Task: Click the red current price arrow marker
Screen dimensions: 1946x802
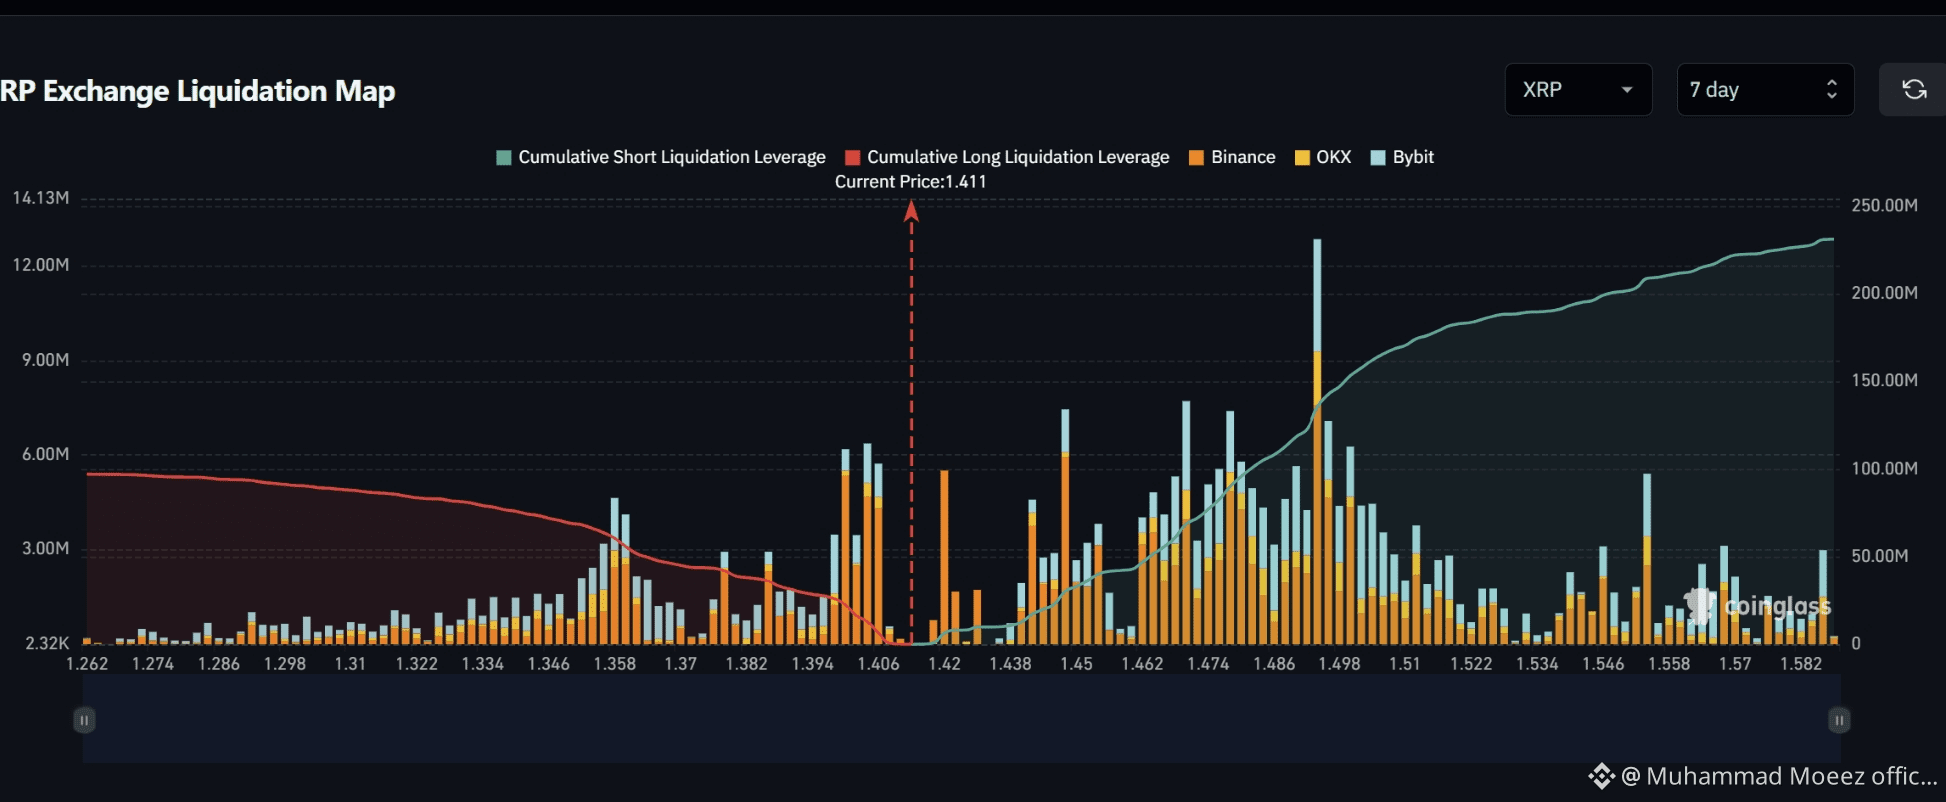Action: point(911,211)
